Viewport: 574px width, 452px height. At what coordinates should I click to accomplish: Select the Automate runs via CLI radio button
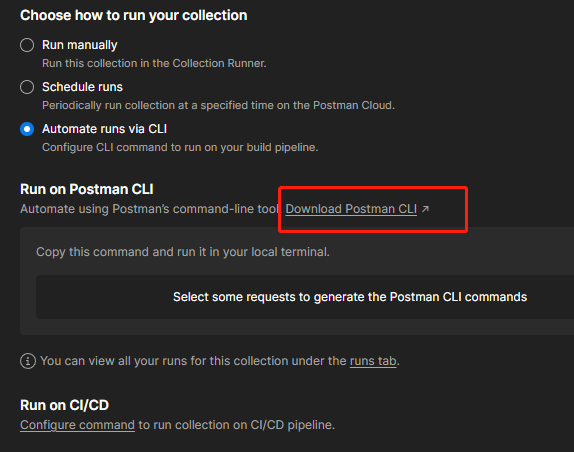point(27,129)
